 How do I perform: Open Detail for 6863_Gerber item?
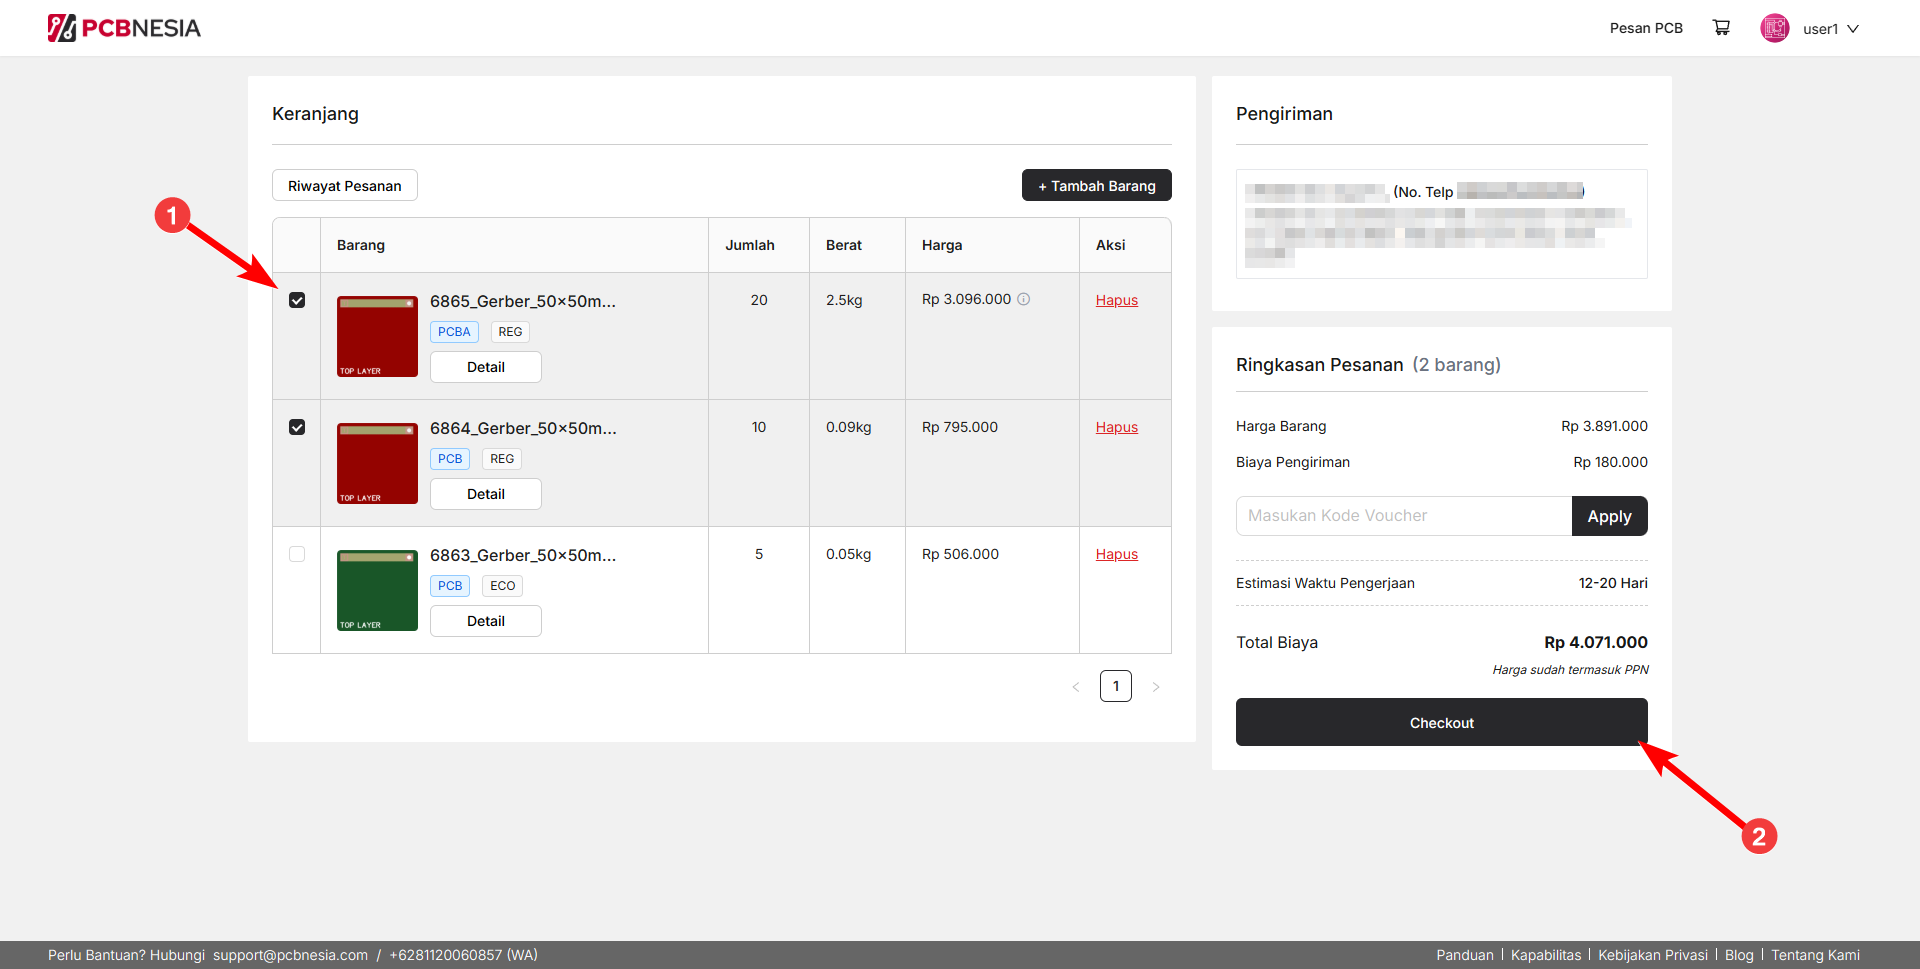pos(486,621)
